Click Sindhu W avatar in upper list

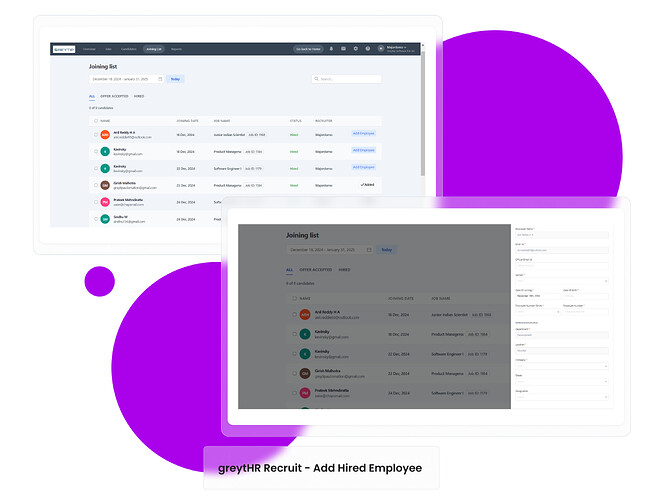click(105, 219)
